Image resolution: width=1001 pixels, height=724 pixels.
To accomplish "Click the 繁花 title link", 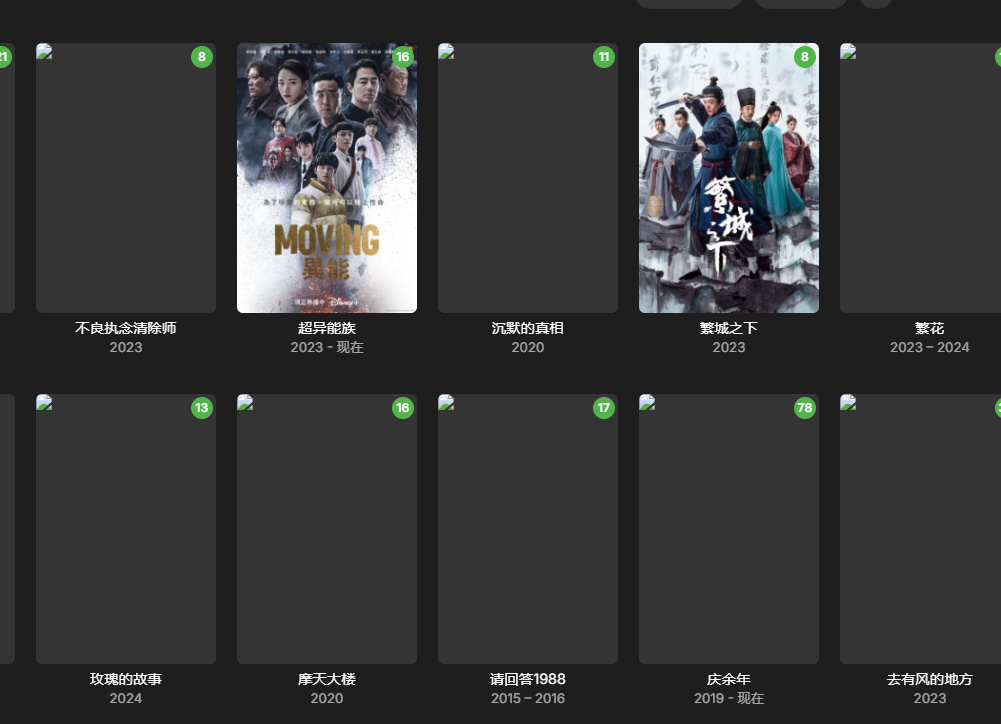I will coord(930,328).
